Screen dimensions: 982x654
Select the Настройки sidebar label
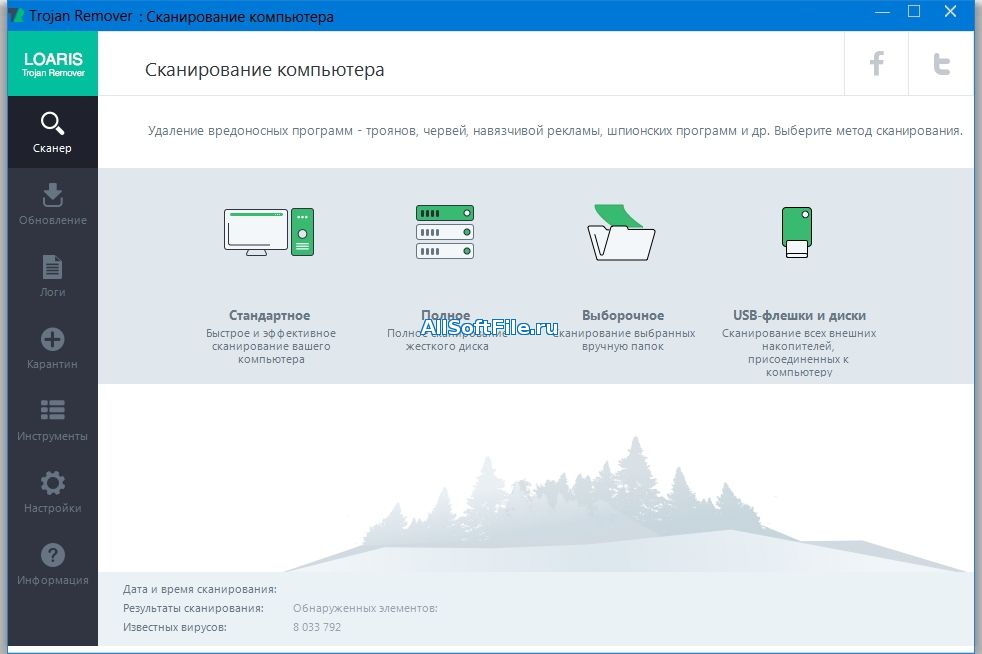pos(53,508)
